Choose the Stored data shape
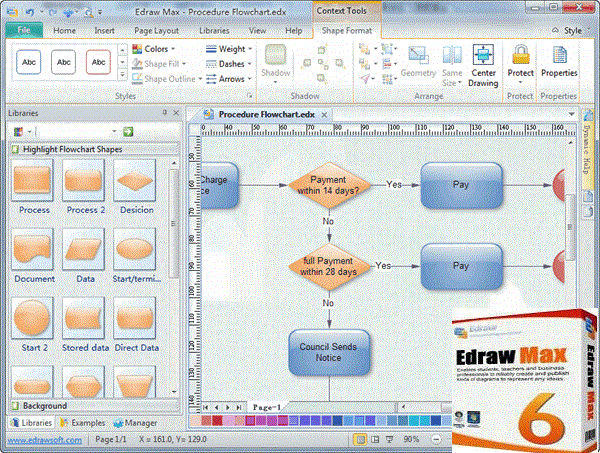Image resolution: width=600 pixels, height=453 pixels. (83, 318)
